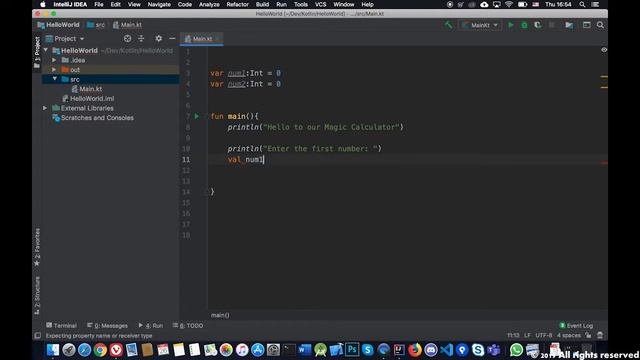Image resolution: width=640 pixels, height=360 pixels.
Task: Run with coverage icon in toolbar
Action: (x=538, y=25)
